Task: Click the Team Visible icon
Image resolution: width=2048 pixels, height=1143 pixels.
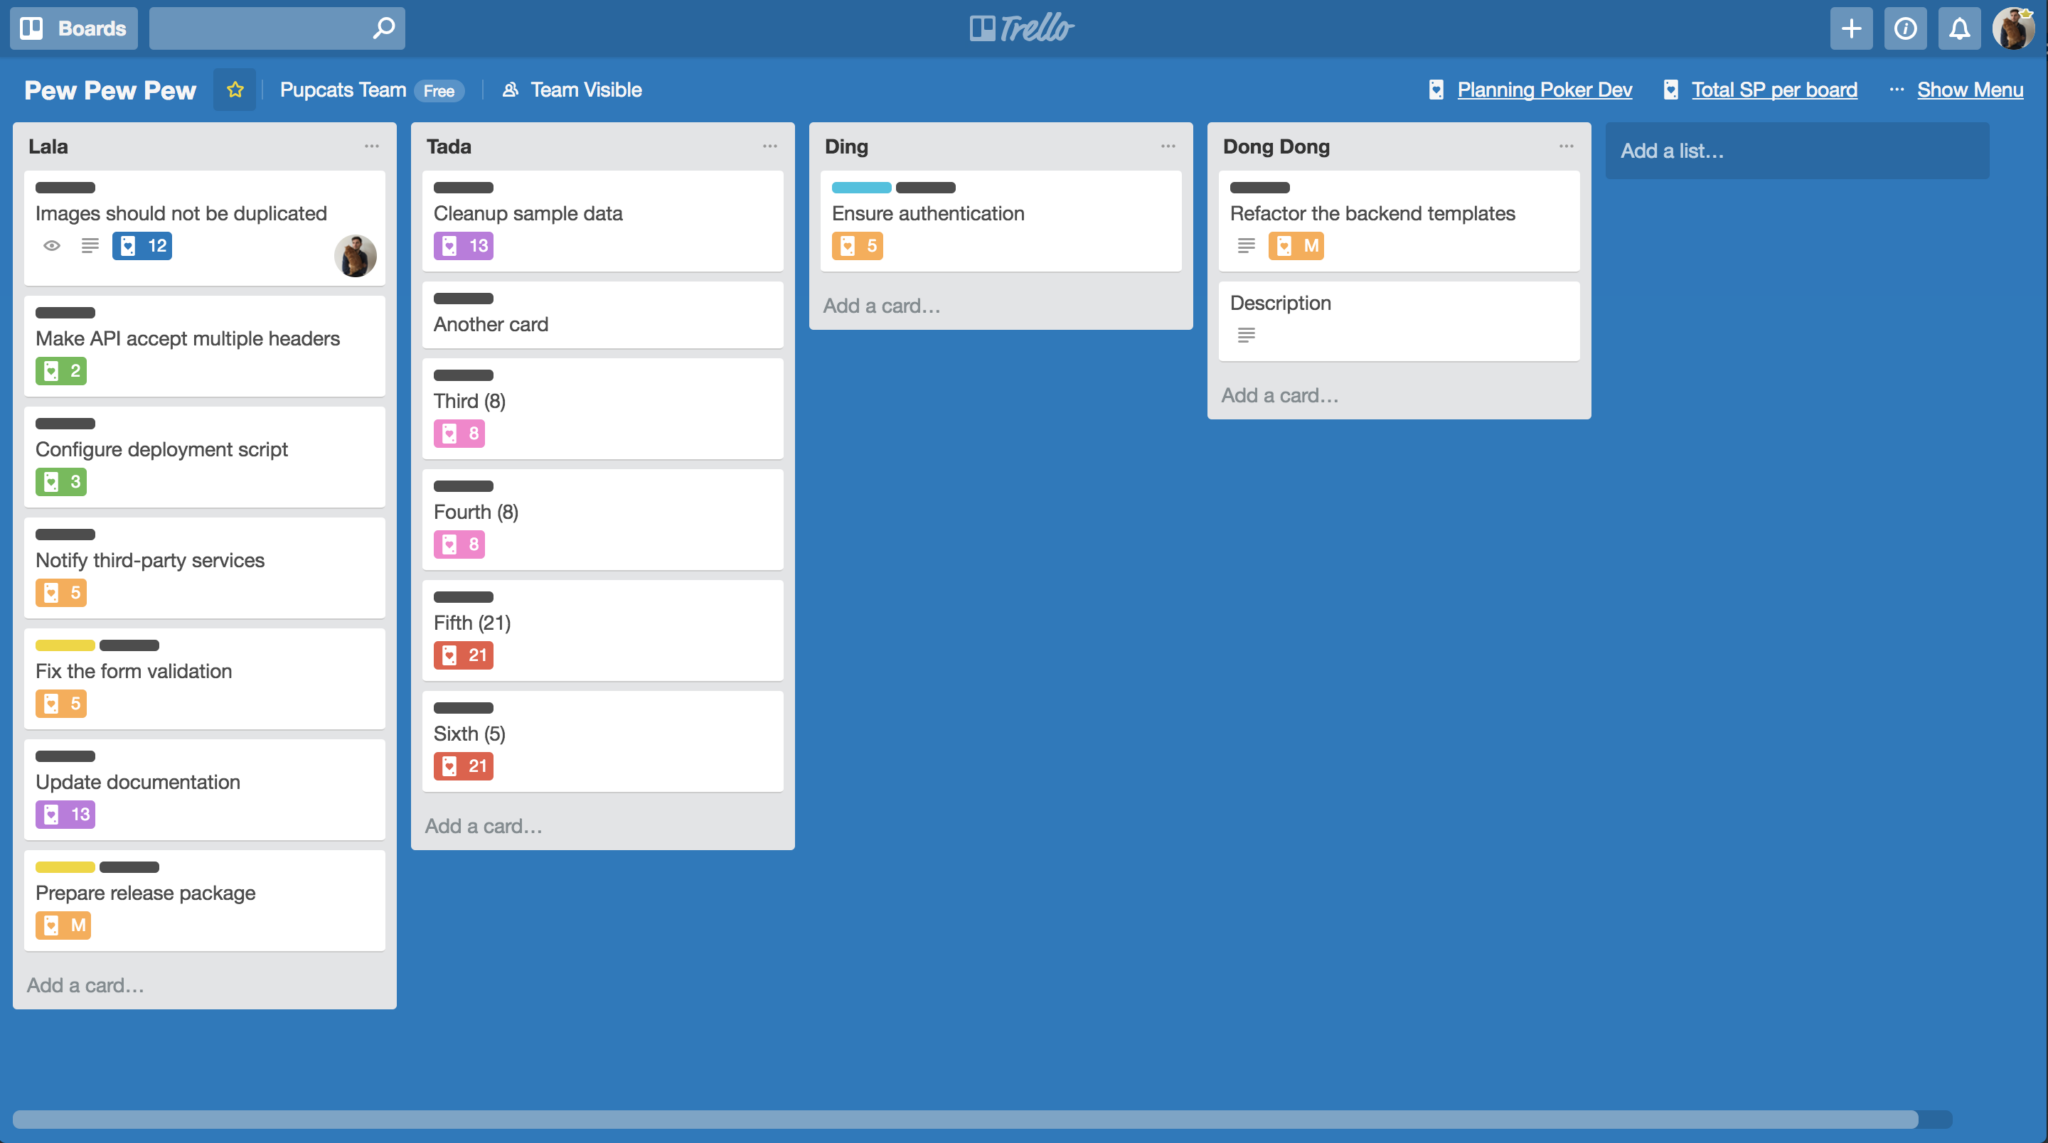Action: [x=509, y=89]
